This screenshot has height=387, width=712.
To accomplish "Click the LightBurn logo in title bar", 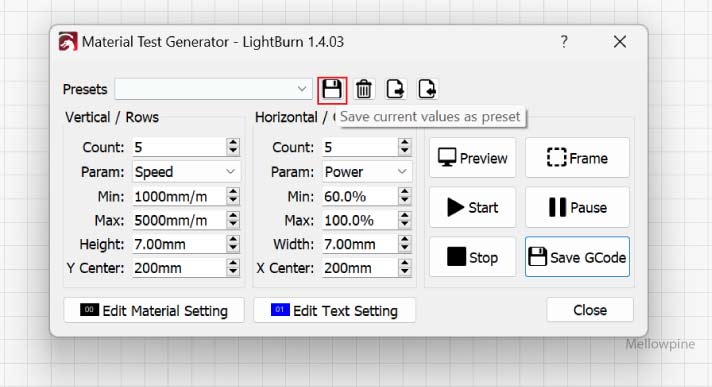I will pos(68,42).
